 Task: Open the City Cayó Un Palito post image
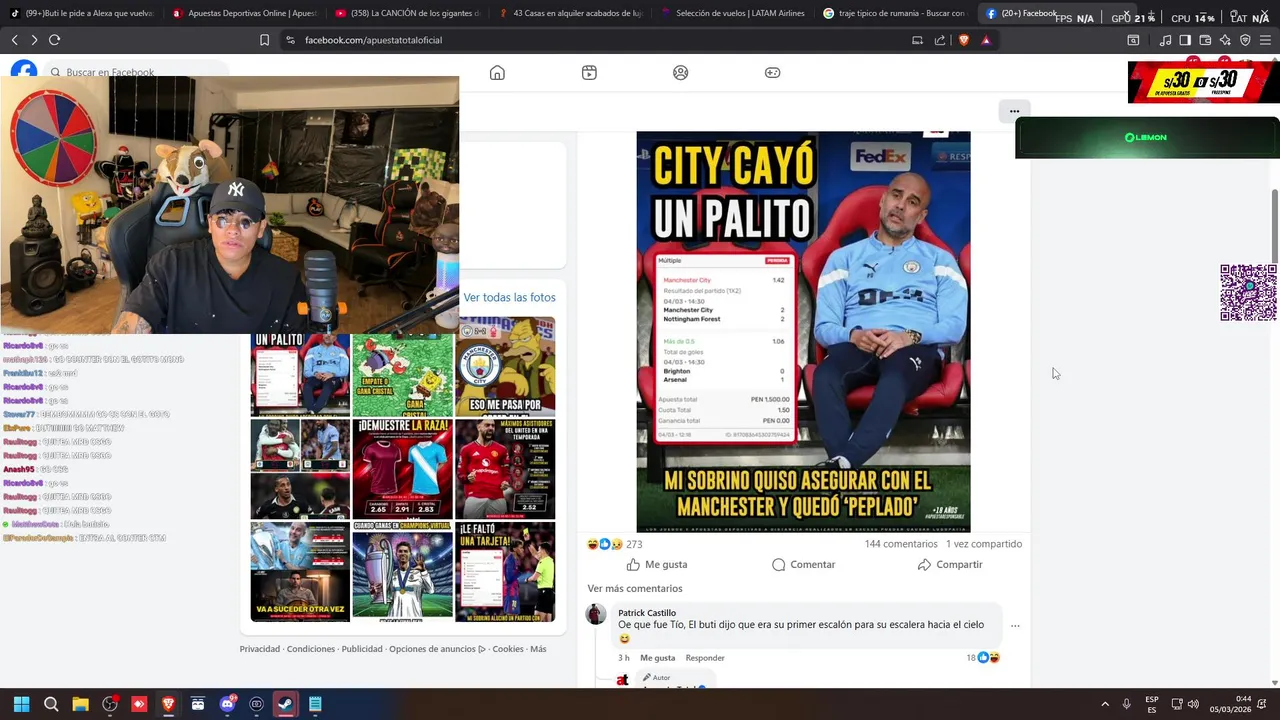click(x=803, y=332)
